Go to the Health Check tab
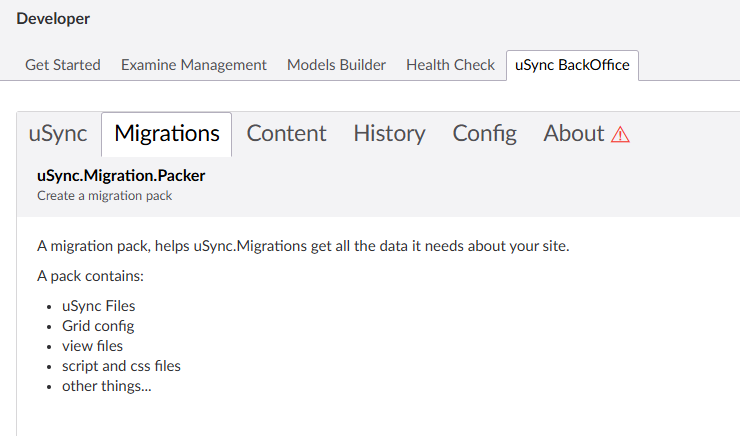 point(450,65)
